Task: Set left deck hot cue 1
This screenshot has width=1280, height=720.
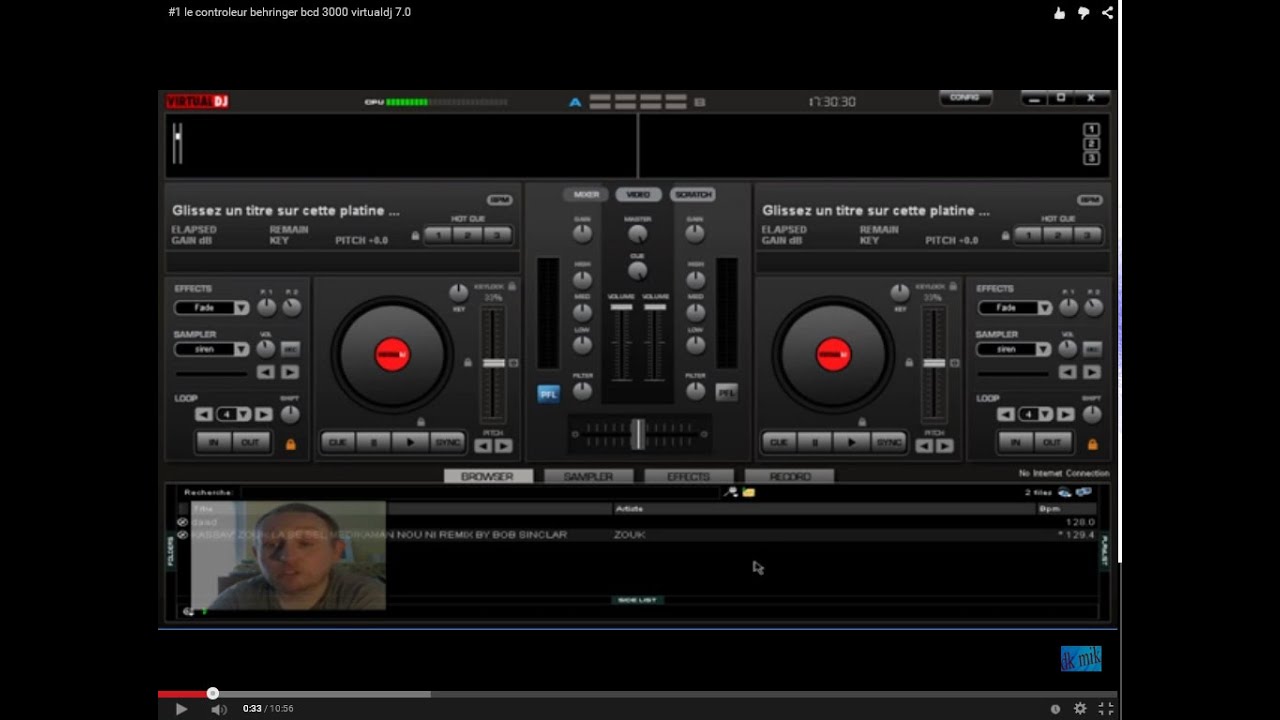Action: pyautogui.click(x=437, y=236)
